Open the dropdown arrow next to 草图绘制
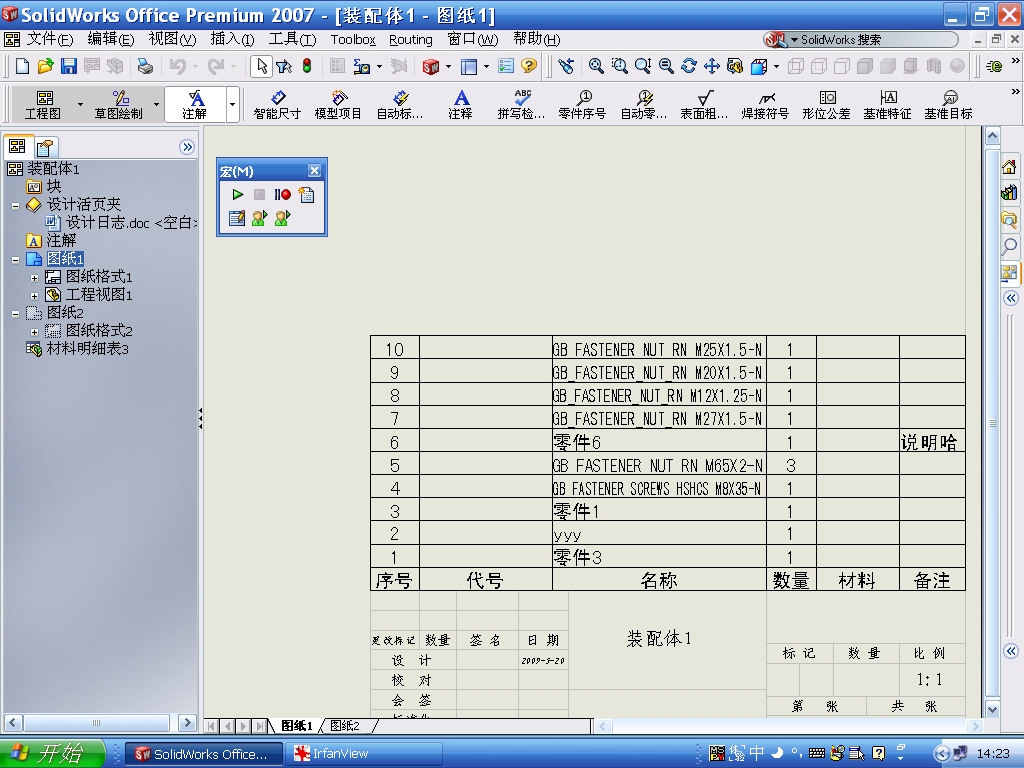 click(156, 104)
